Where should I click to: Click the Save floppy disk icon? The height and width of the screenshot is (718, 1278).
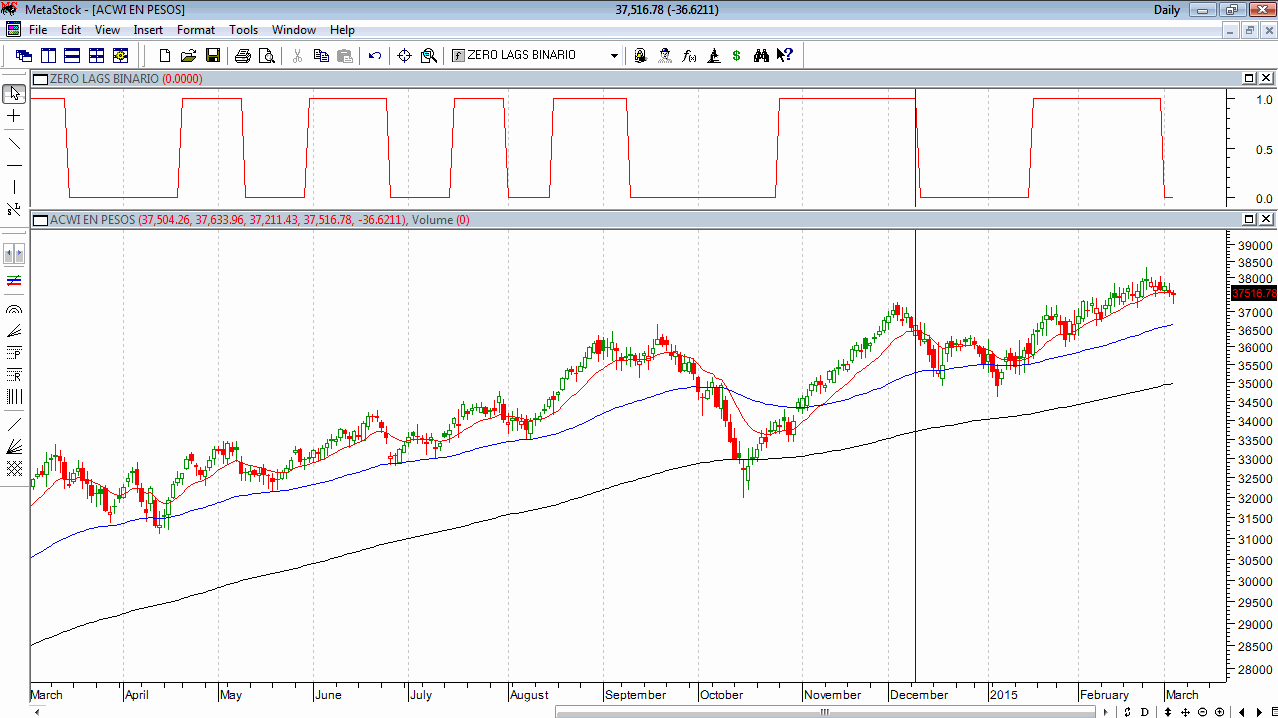point(213,56)
